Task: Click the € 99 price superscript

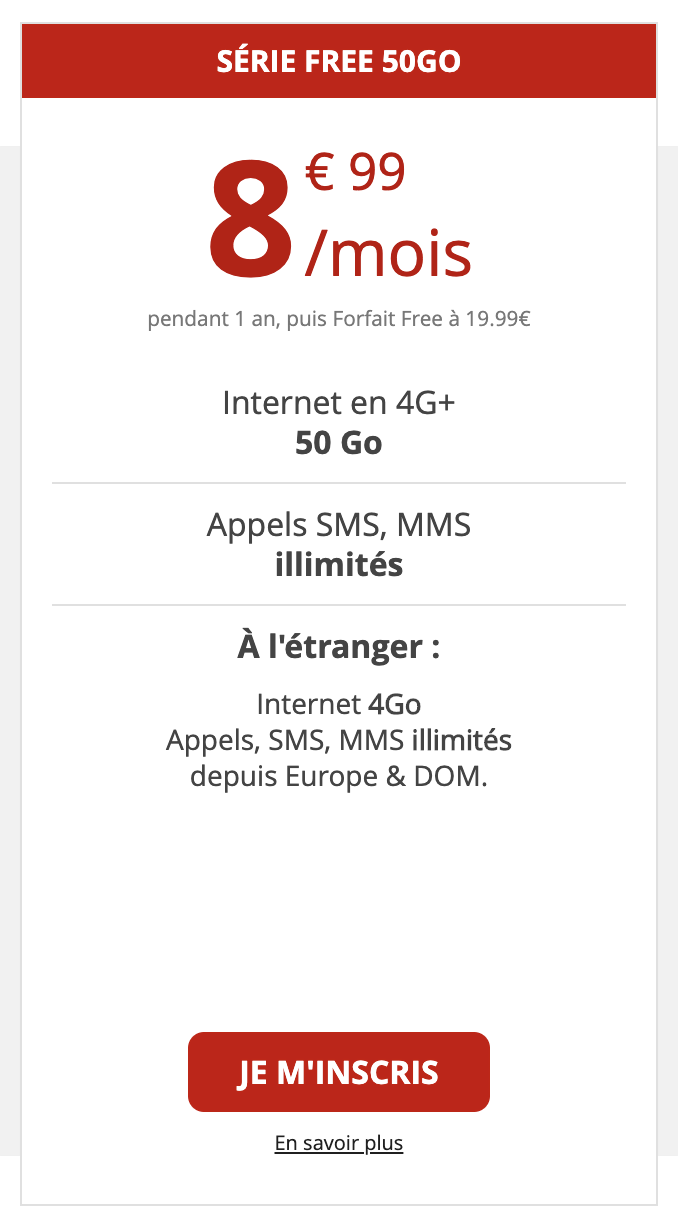Action: (x=354, y=172)
